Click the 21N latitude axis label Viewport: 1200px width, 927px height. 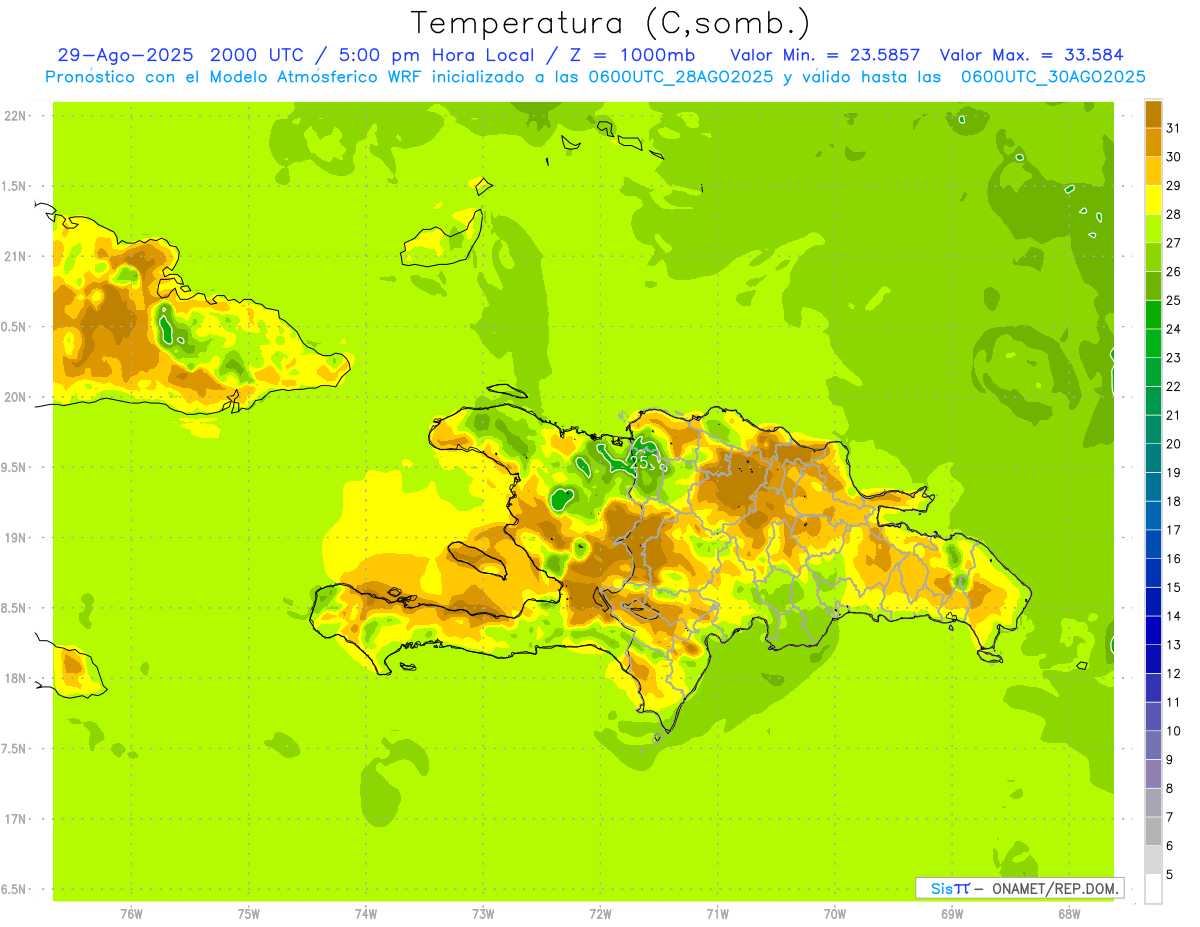point(15,256)
